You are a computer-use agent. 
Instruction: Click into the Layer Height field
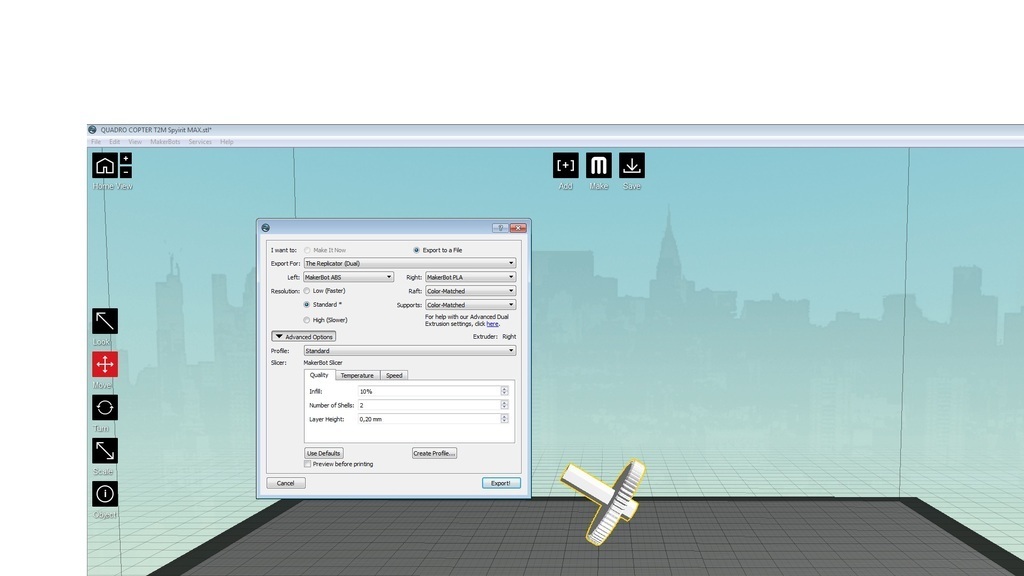coord(429,419)
